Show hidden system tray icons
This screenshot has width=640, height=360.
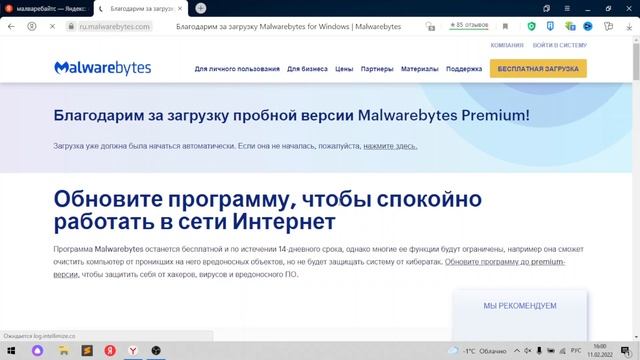(x=517, y=351)
